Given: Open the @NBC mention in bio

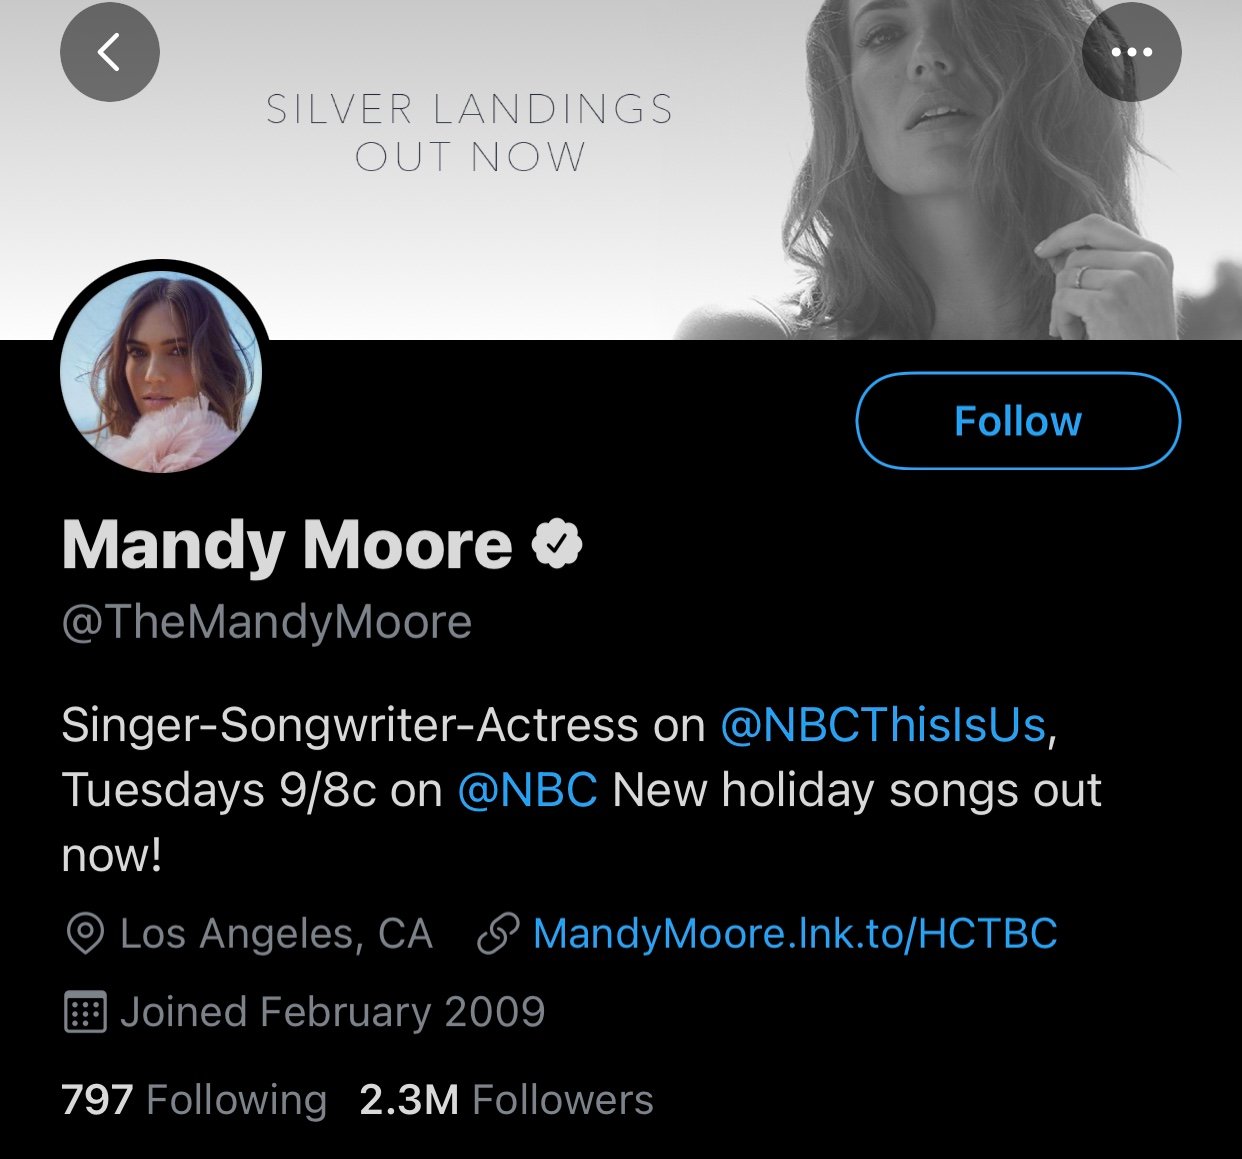Looking at the screenshot, I should click(x=527, y=790).
